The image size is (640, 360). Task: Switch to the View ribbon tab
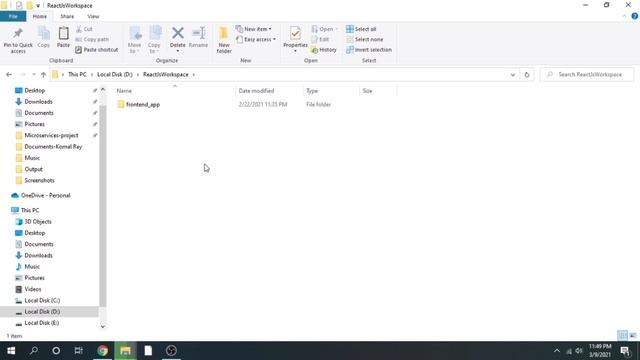[93, 16]
